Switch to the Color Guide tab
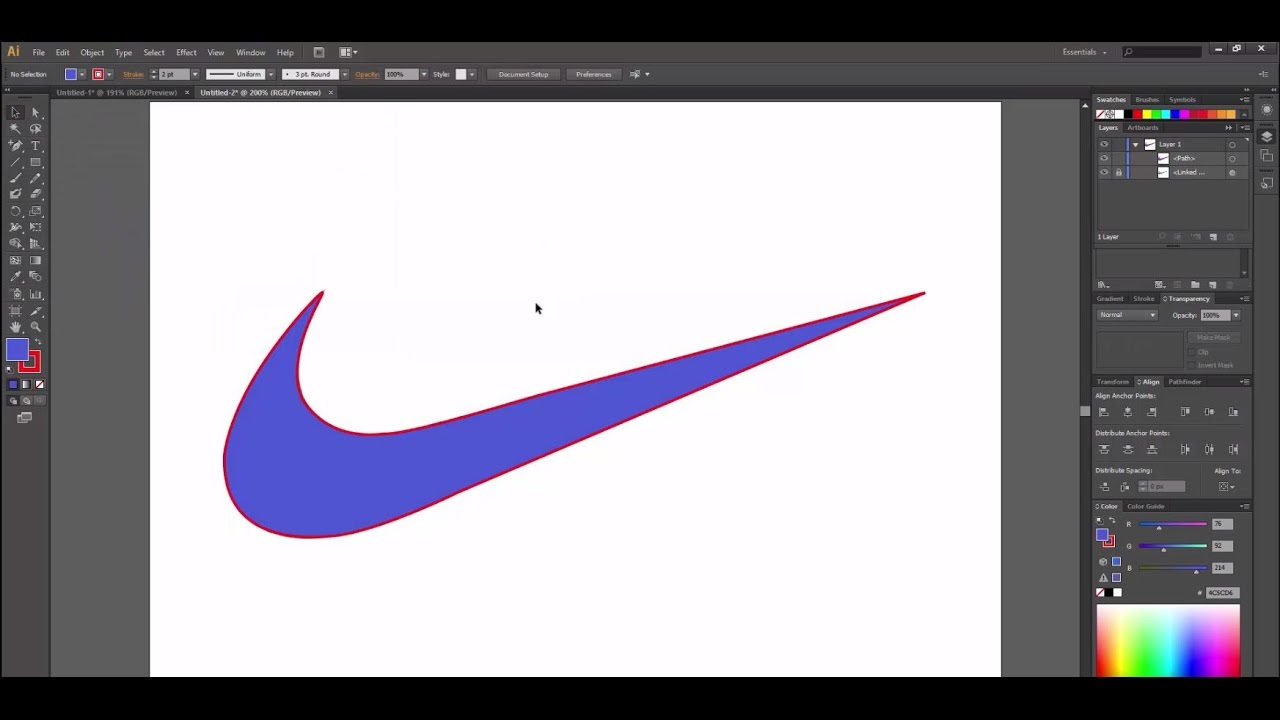The image size is (1280, 720). click(x=1146, y=506)
